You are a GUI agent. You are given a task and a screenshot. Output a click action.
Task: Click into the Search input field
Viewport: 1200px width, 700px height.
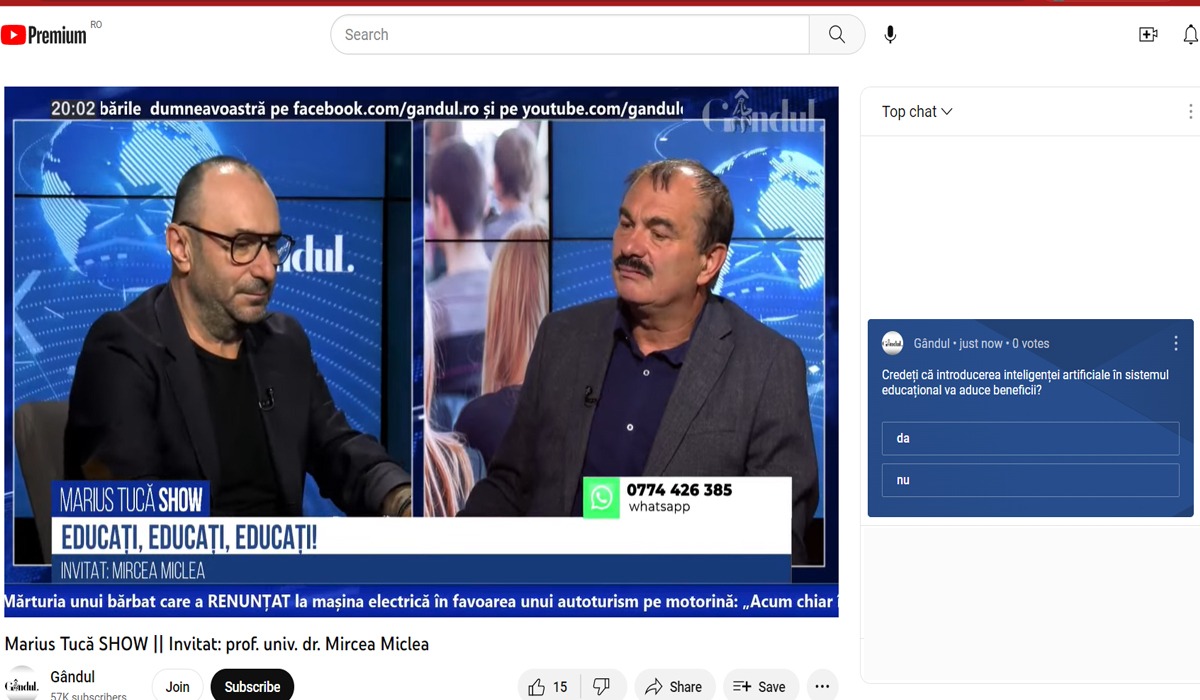[x=570, y=34]
